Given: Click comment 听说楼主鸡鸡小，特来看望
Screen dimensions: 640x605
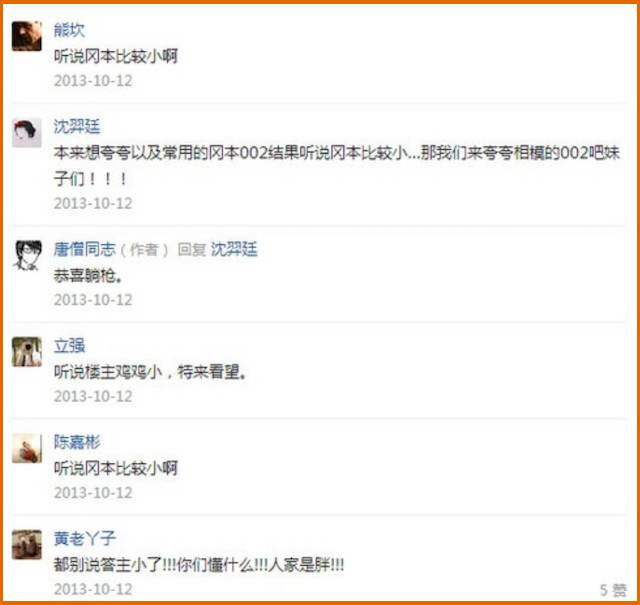Looking at the screenshot, I should click(150, 371).
